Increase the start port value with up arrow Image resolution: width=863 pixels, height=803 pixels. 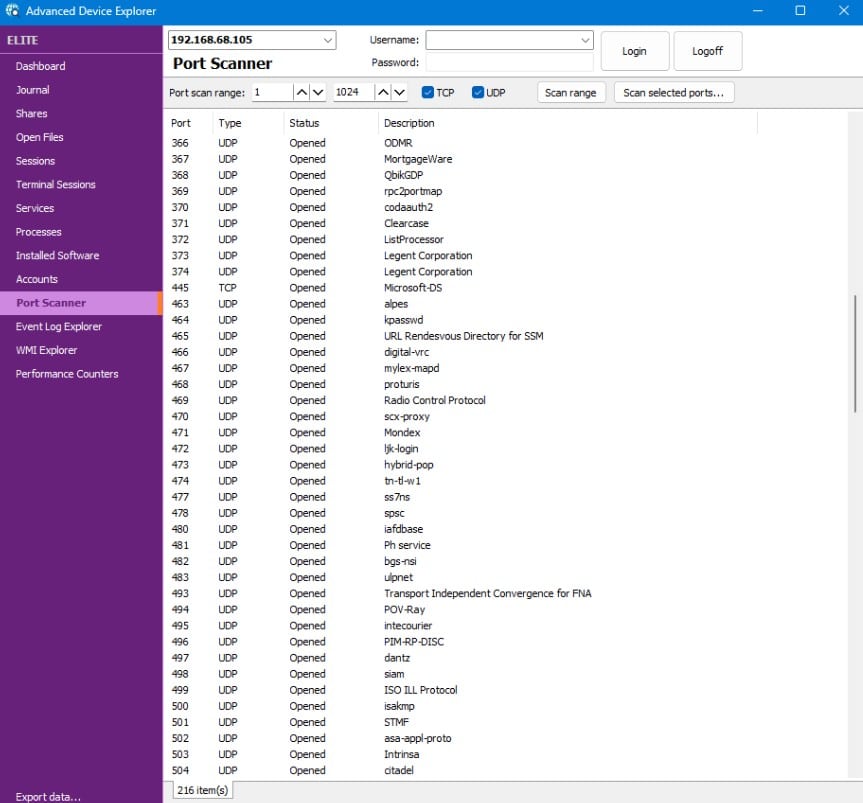302,92
